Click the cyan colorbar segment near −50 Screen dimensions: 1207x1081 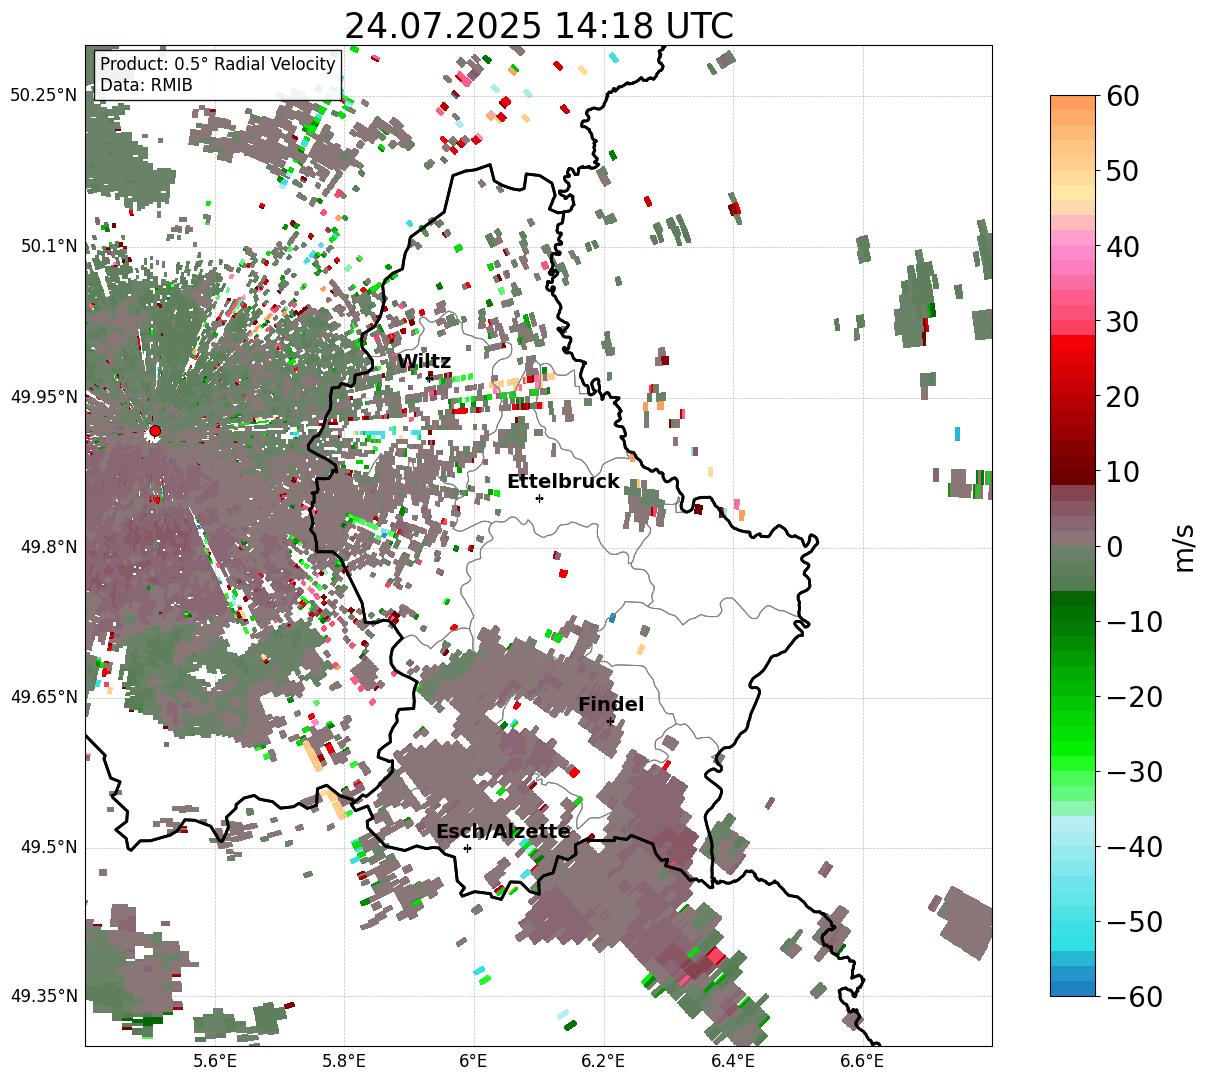pyautogui.click(x=1073, y=930)
